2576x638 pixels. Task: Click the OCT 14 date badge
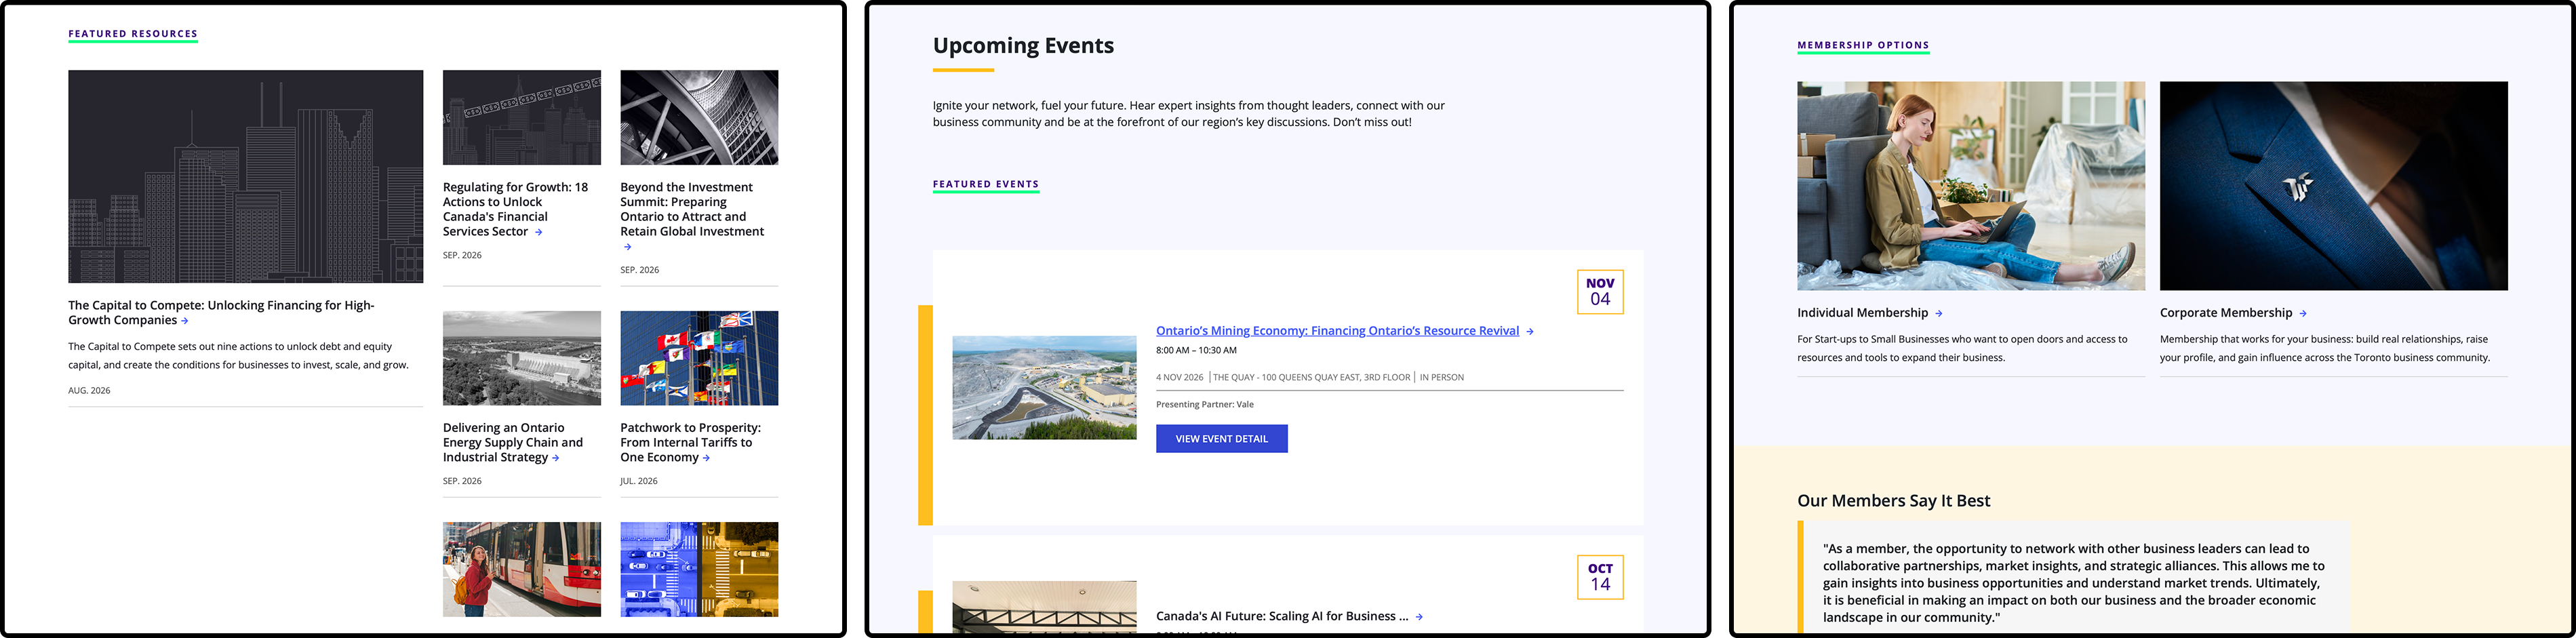[x=1600, y=577]
